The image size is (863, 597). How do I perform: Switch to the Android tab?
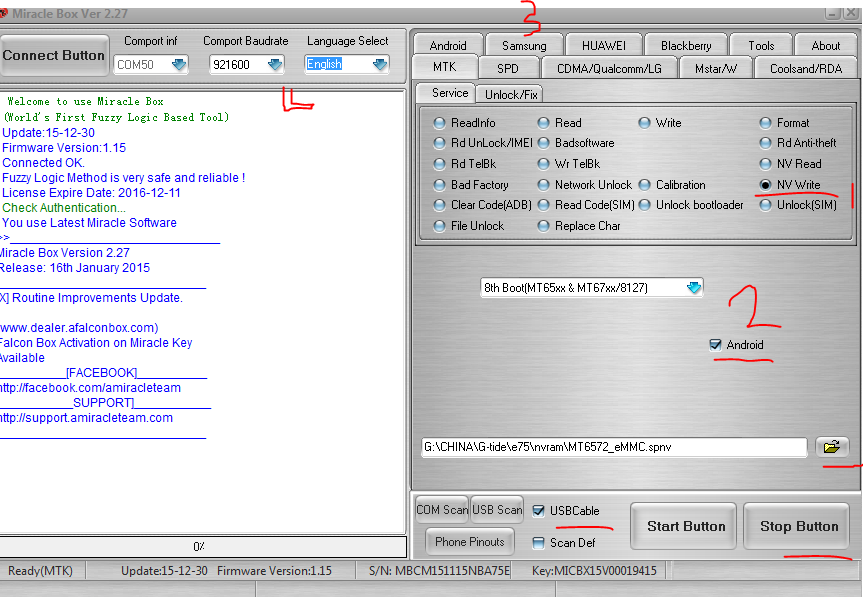click(x=448, y=45)
